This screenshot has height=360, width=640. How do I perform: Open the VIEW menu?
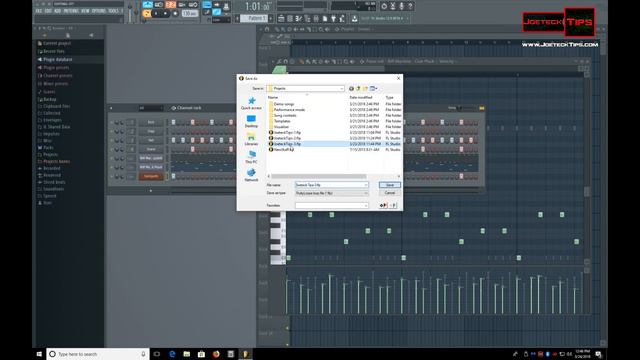[85, 11]
